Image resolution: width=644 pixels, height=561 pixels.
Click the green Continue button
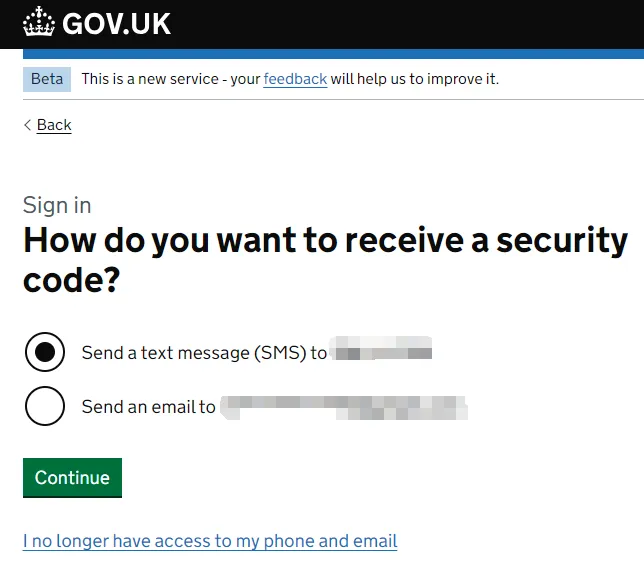72,478
